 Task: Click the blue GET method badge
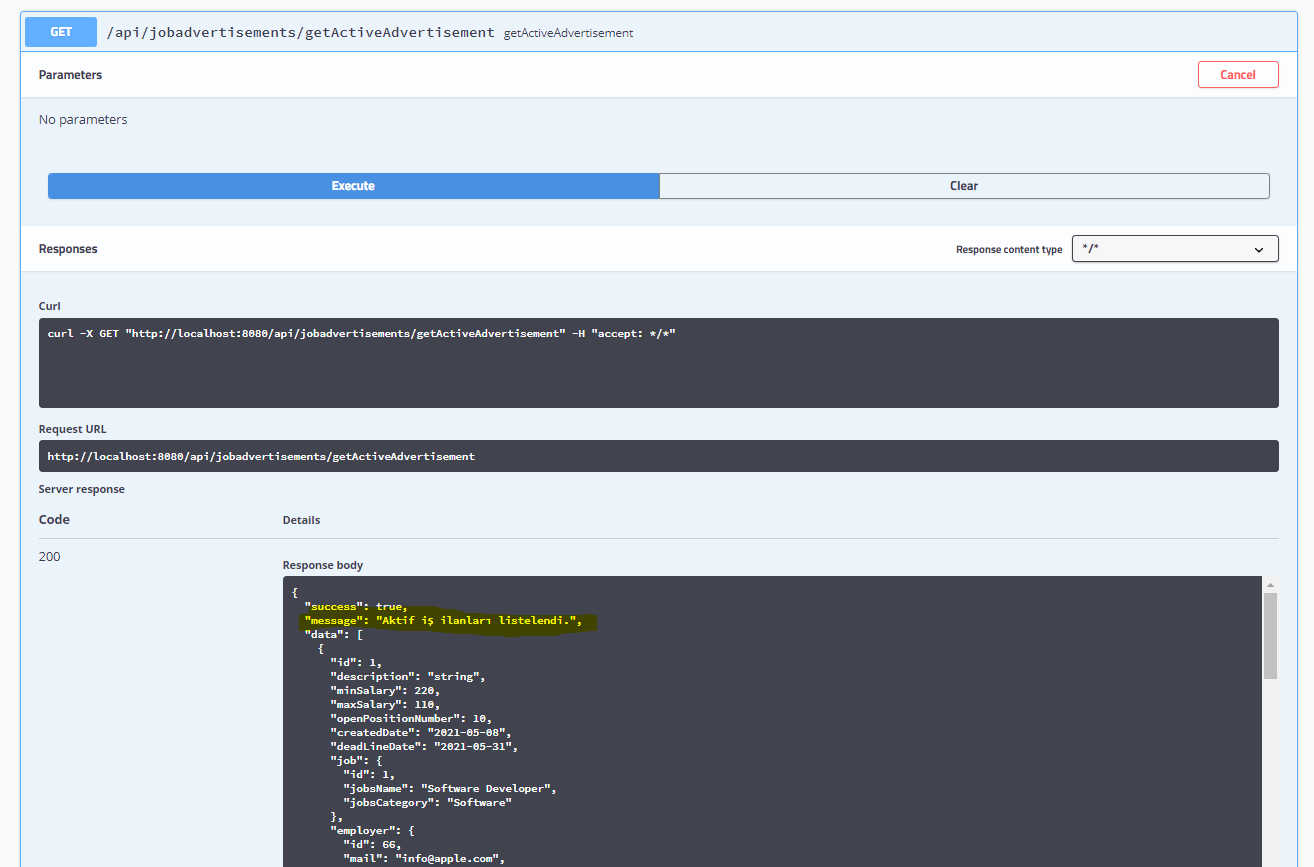click(x=59, y=32)
